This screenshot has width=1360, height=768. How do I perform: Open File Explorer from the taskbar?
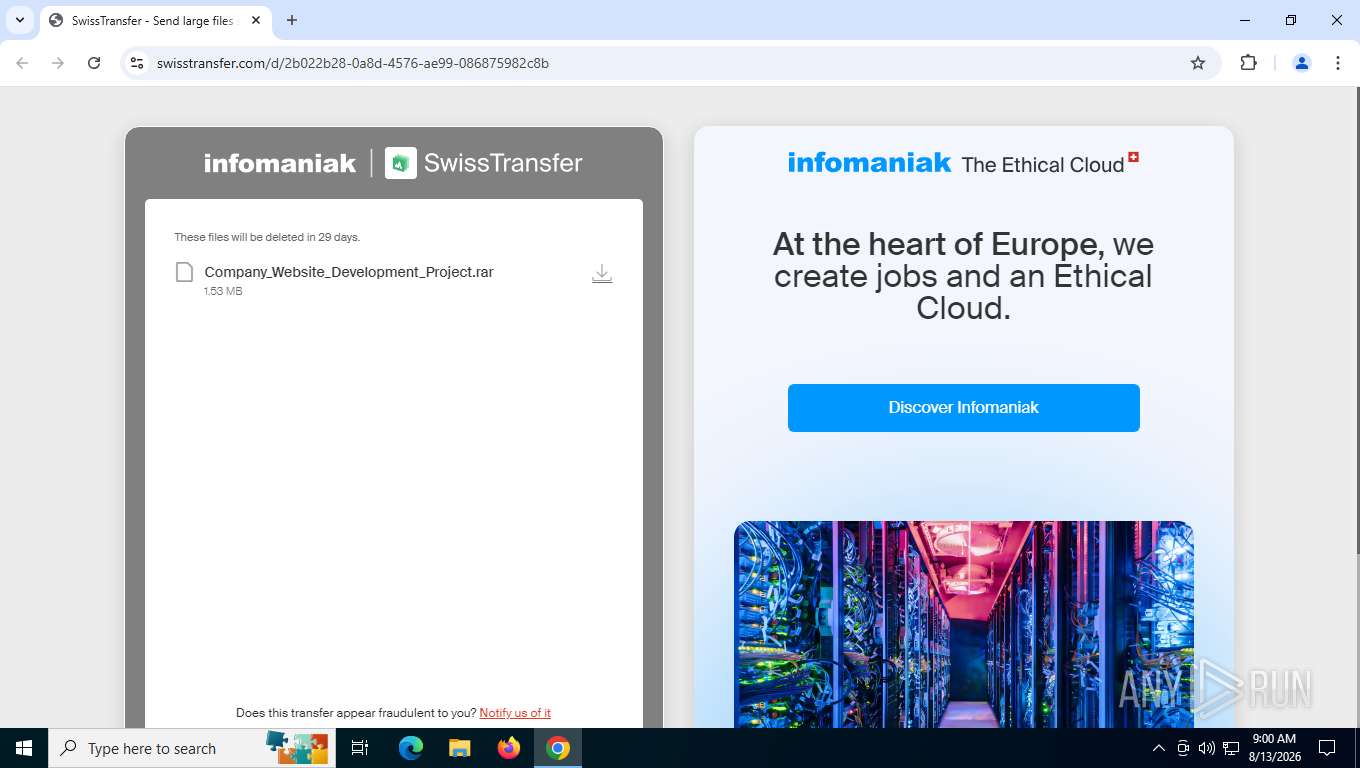point(459,748)
